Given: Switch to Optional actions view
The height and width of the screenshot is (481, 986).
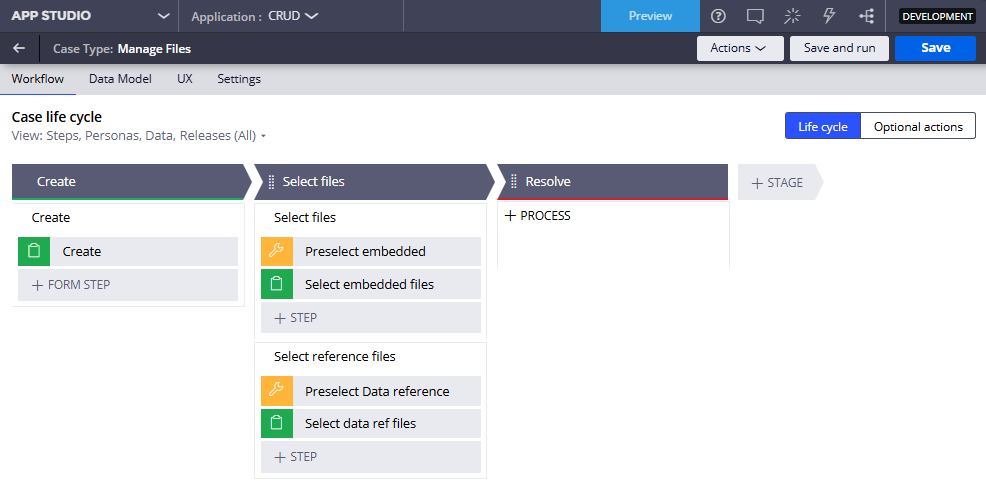Looking at the screenshot, I should coord(918,126).
